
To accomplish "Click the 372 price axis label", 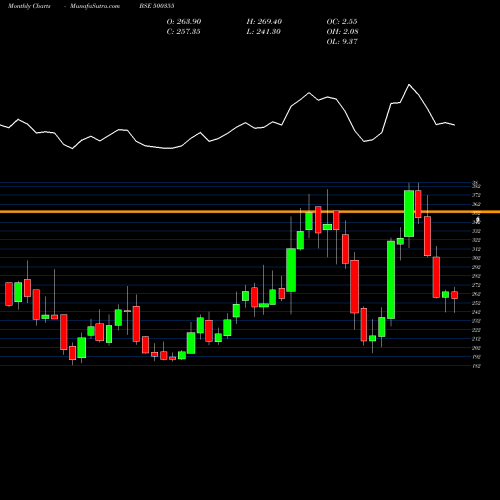I will (x=476, y=195).
